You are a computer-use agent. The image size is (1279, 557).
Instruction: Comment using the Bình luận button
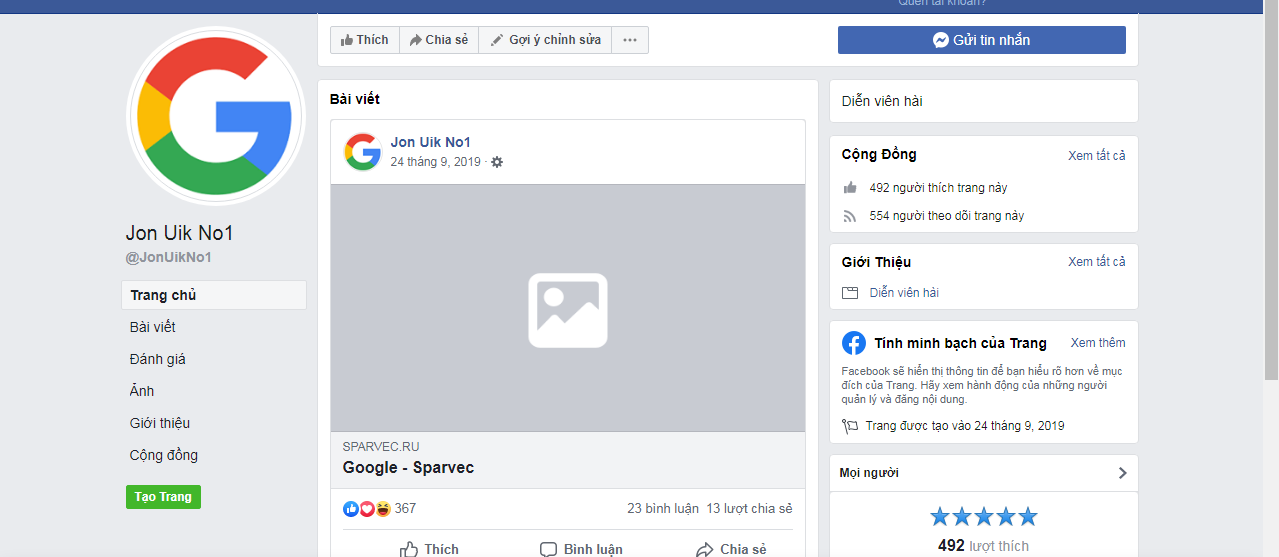pyautogui.click(x=581, y=549)
